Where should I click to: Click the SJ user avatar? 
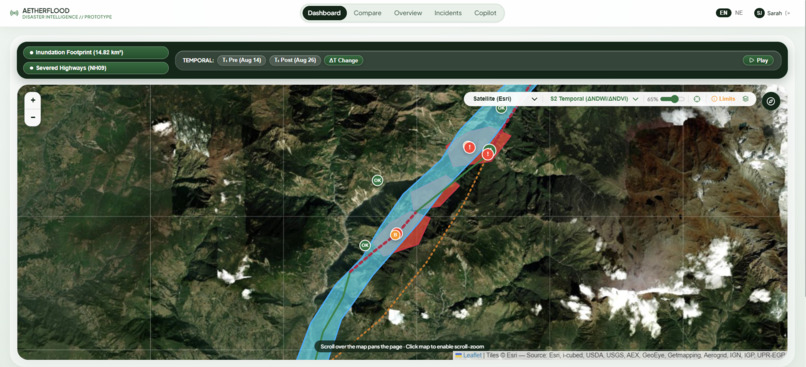point(759,13)
